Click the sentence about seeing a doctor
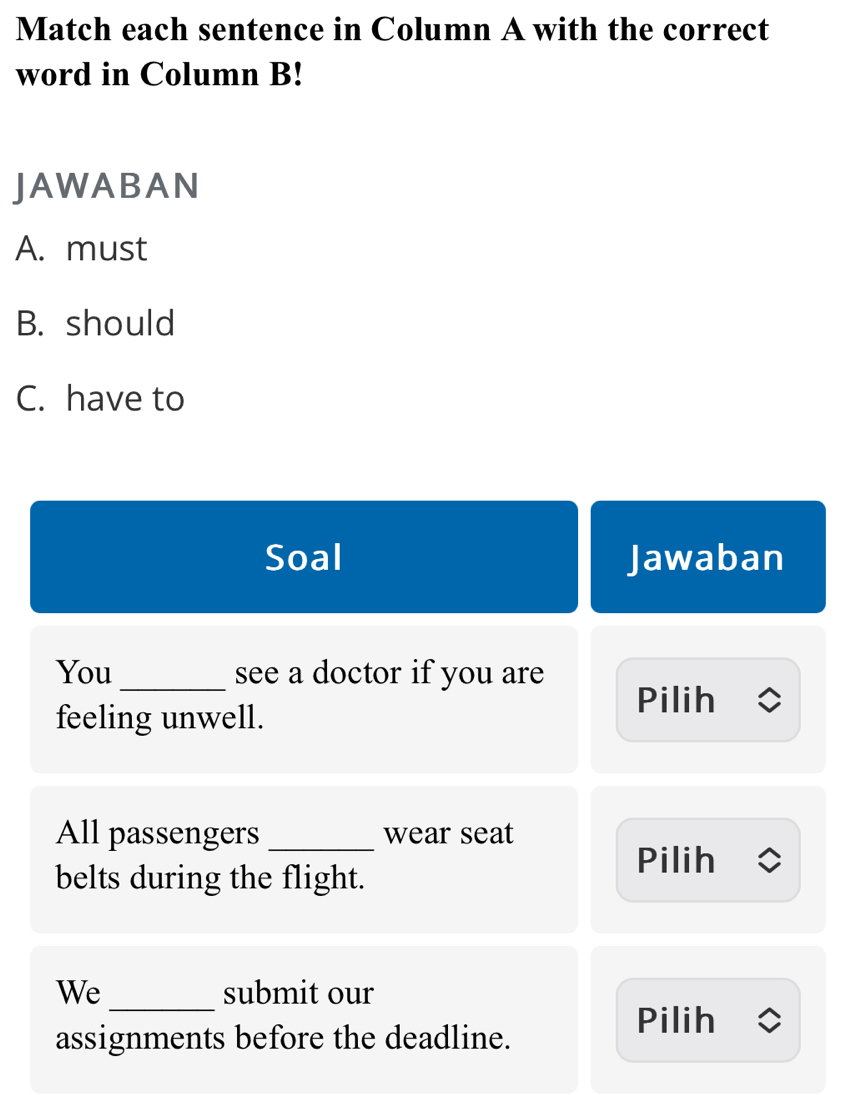This screenshot has width=842, height=1095. point(300,694)
